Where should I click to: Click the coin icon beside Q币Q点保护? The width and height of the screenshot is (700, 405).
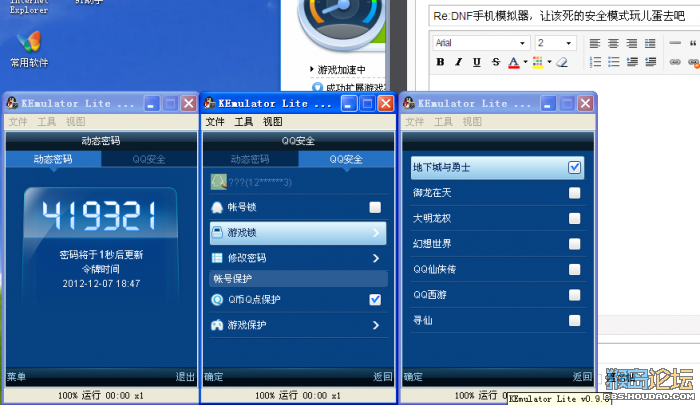click(217, 300)
